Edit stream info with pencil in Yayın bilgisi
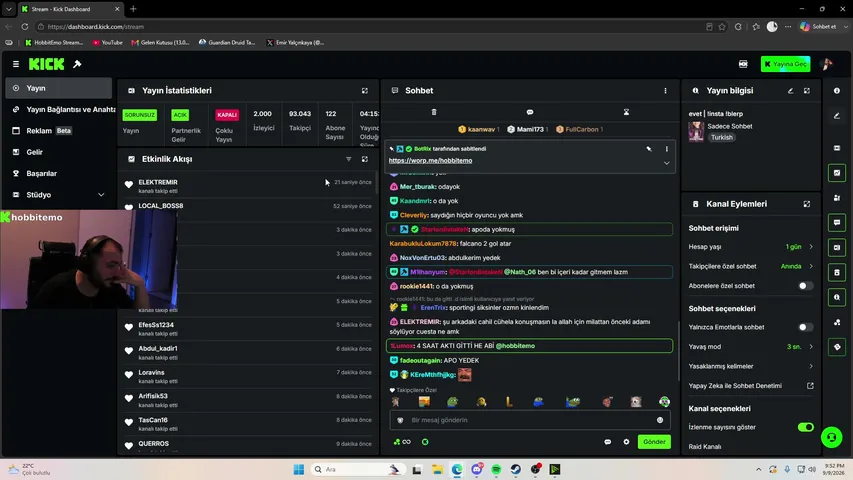 tap(790, 91)
